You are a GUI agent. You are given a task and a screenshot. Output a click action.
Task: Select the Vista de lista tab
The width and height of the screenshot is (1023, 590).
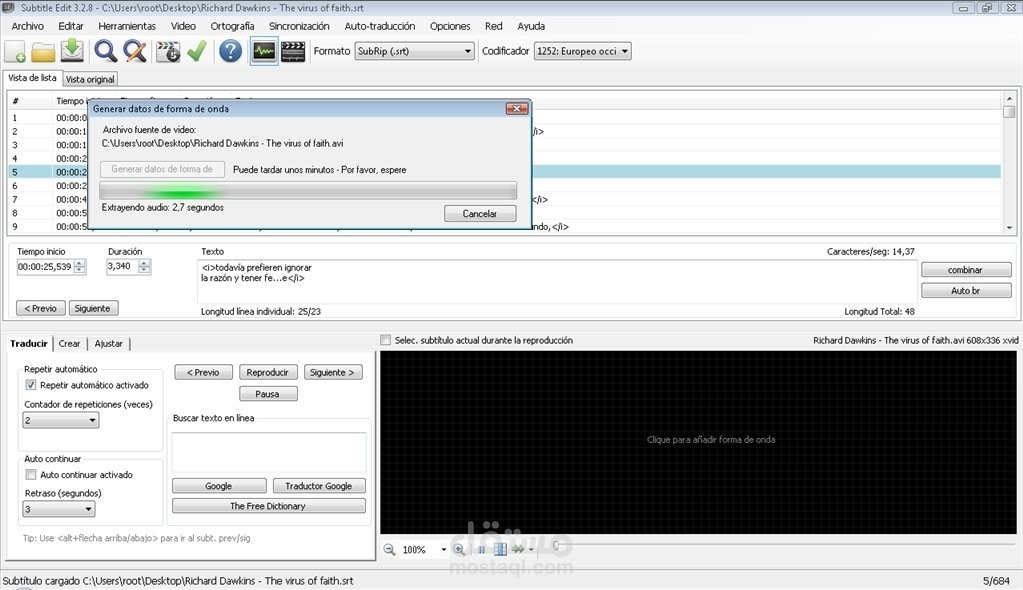pos(32,78)
